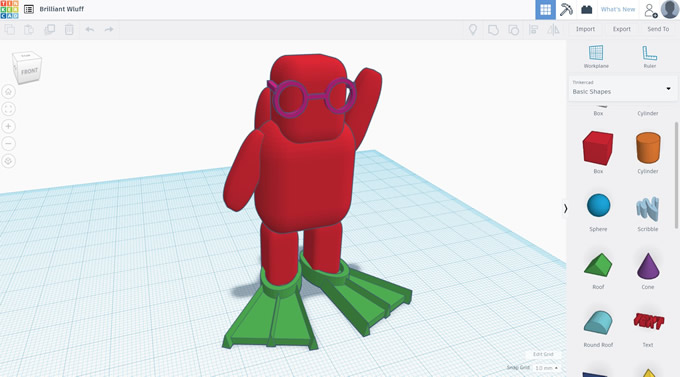680x377 pixels.
Task: Toggle show all hidden lightbulb icon
Action: 473,30
